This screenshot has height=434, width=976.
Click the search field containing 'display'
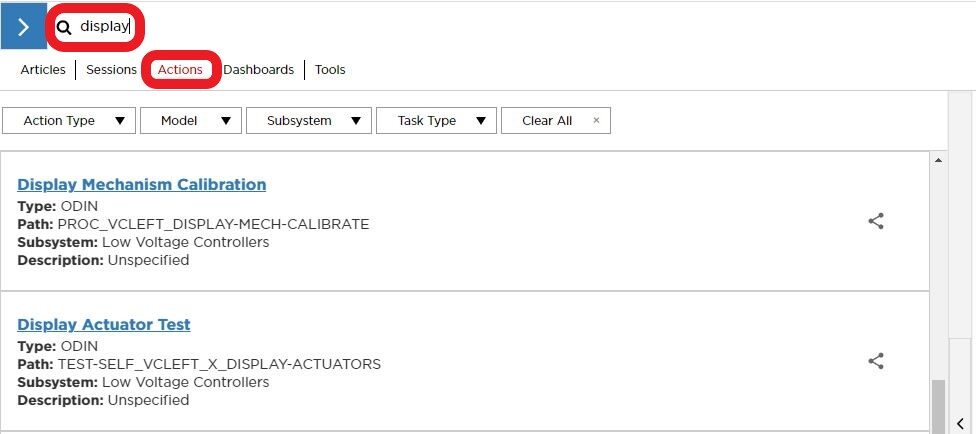(106, 27)
